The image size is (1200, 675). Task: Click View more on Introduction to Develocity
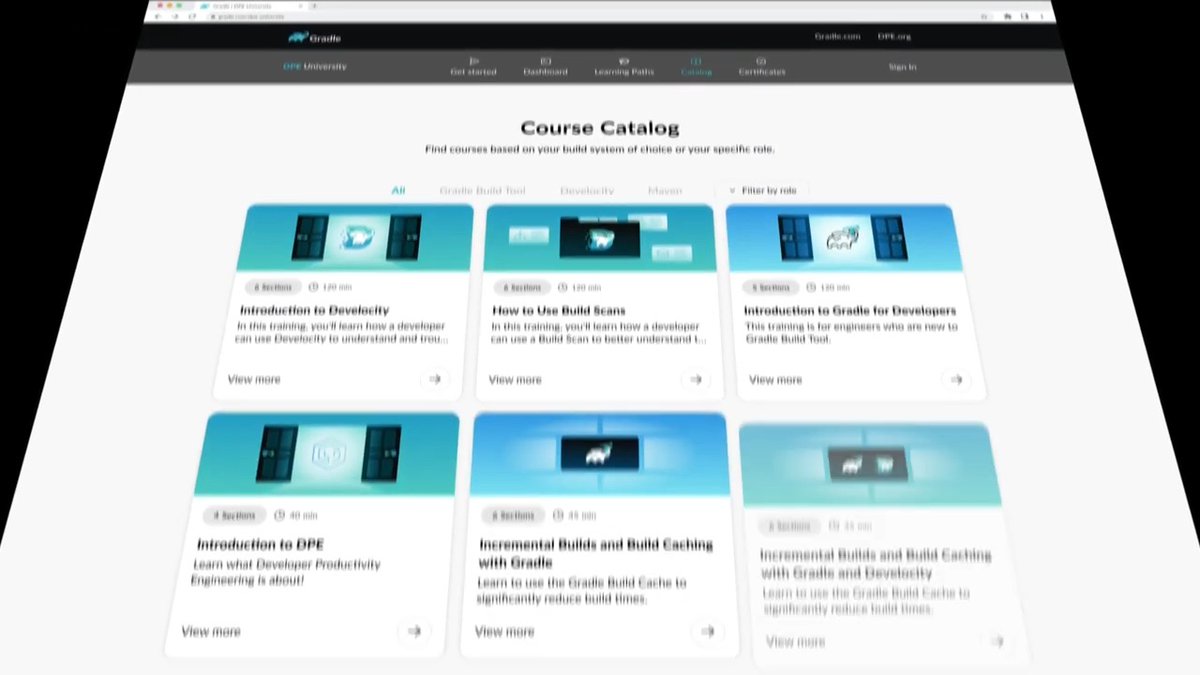pos(254,380)
